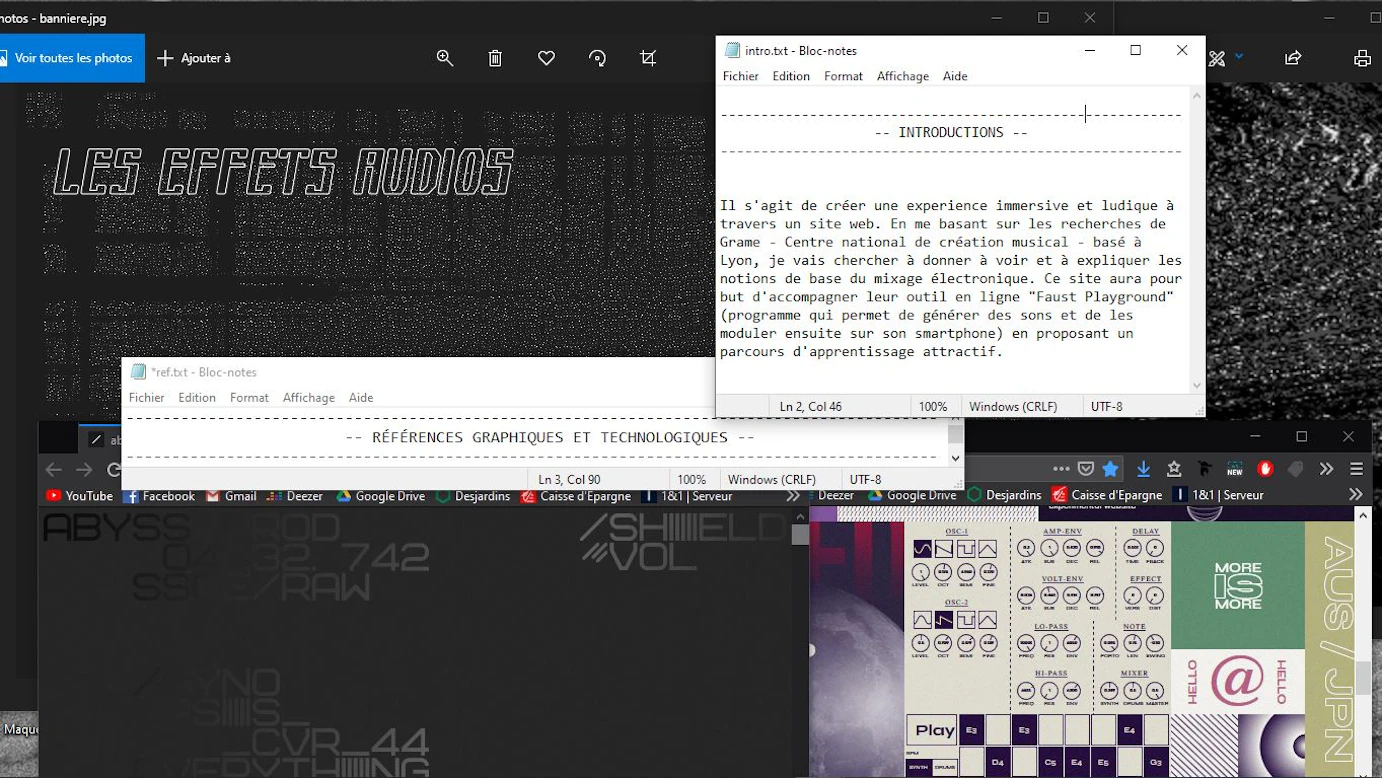
Task: Click the back arrow in left browser
Action: click(x=53, y=469)
